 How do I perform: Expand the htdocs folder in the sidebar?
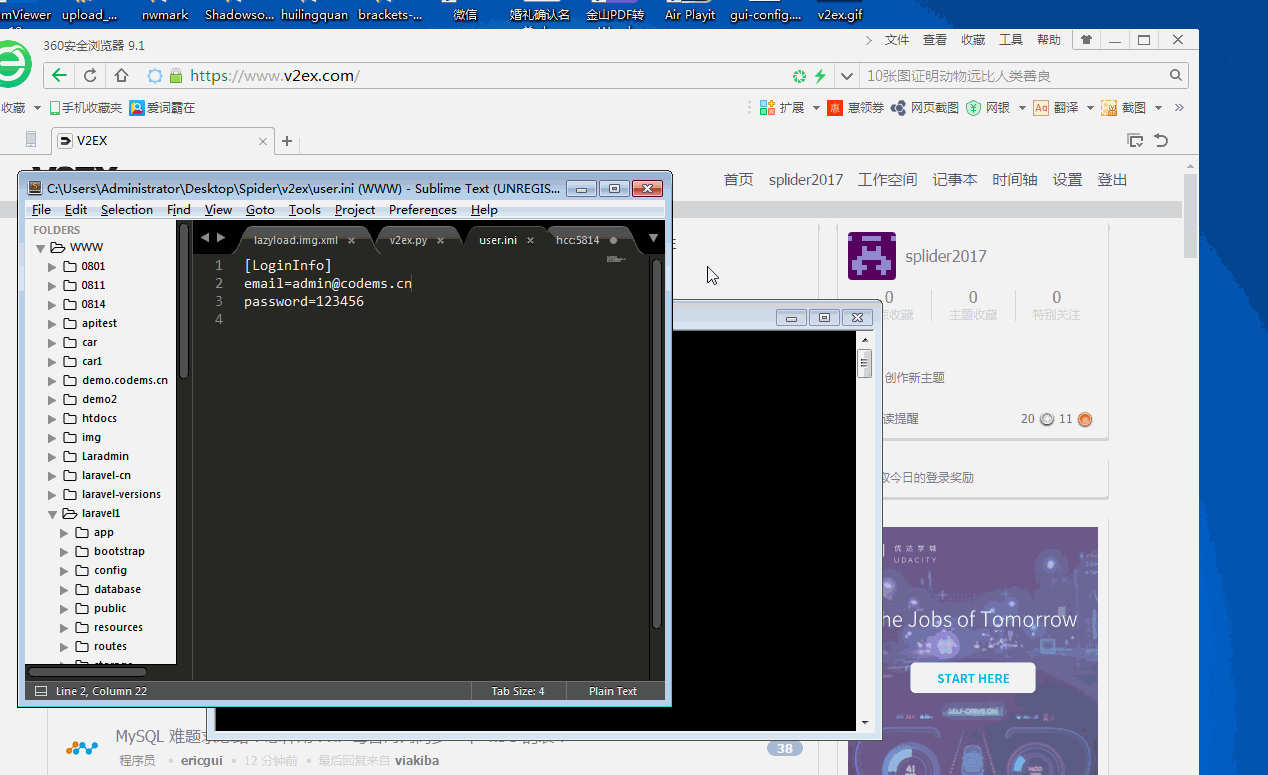(x=52, y=419)
